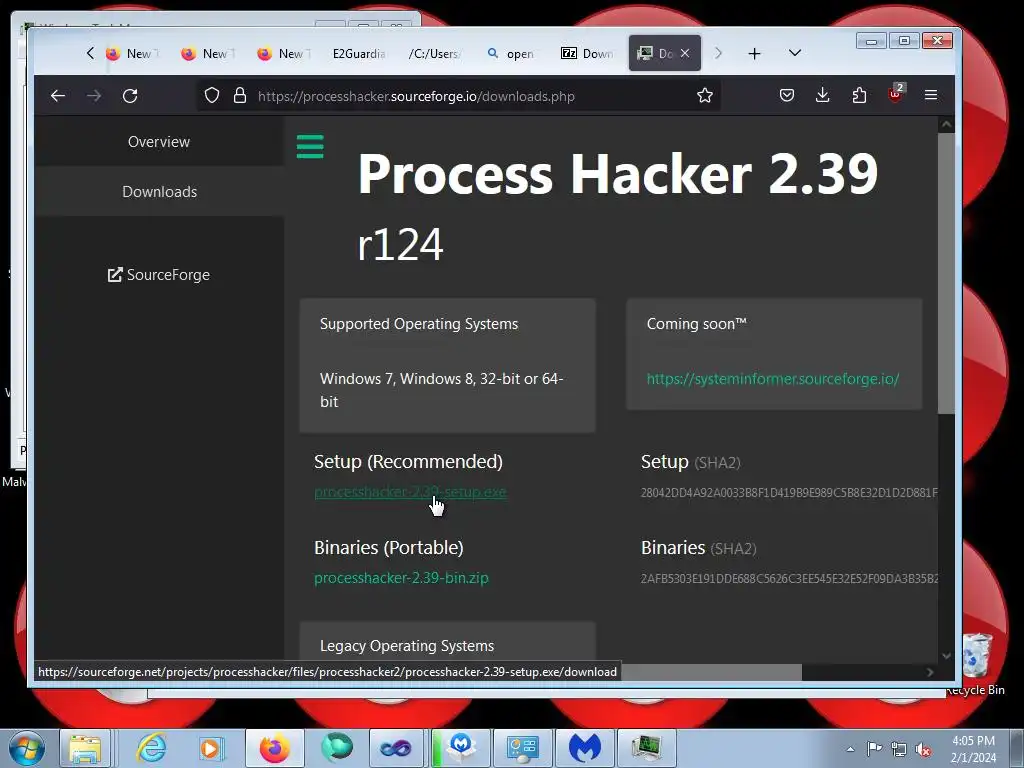This screenshot has width=1024, height=768.
Task: Open the clock showing 4:05 PM
Action: tap(974, 749)
